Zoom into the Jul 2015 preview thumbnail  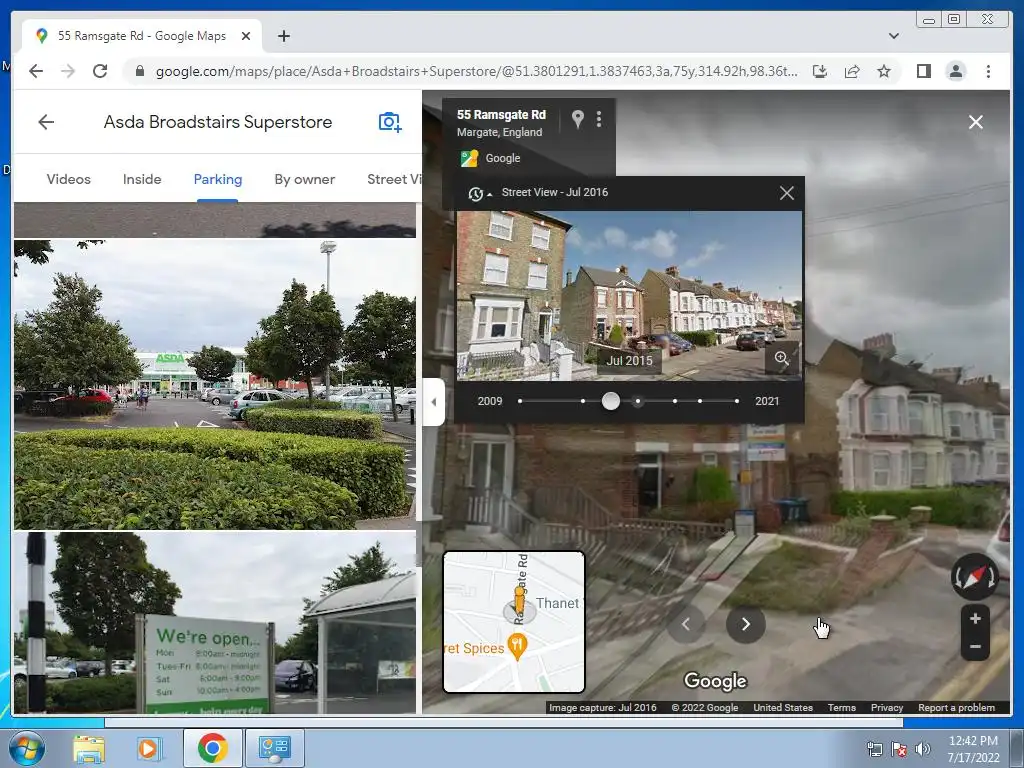pos(782,358)
